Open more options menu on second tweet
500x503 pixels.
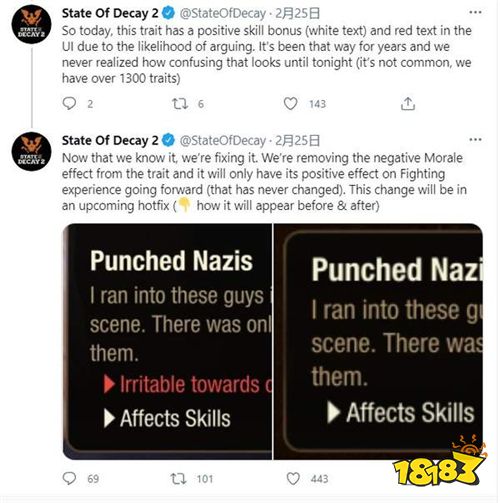click(475, 139)
